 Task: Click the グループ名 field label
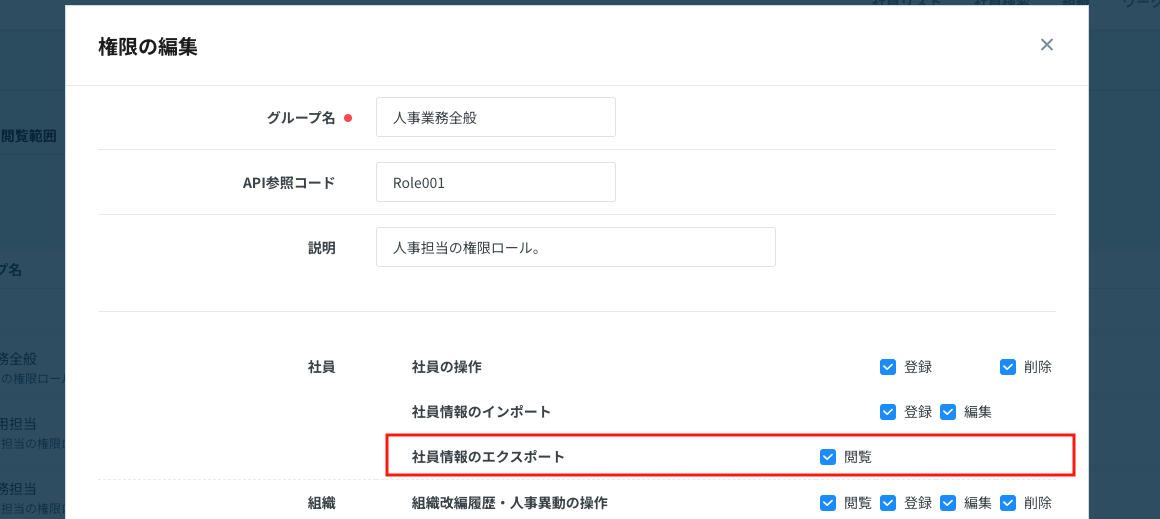click(x=300, y=117)
